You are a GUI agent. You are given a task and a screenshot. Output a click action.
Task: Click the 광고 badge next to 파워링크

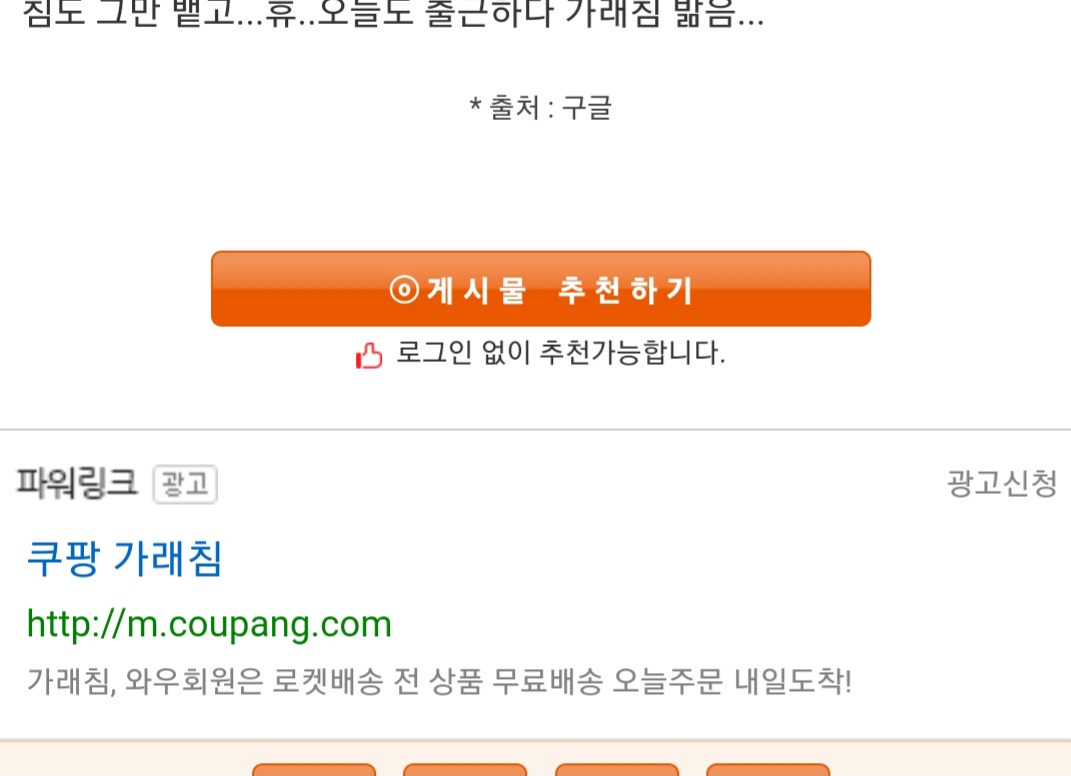pos(185,484)
